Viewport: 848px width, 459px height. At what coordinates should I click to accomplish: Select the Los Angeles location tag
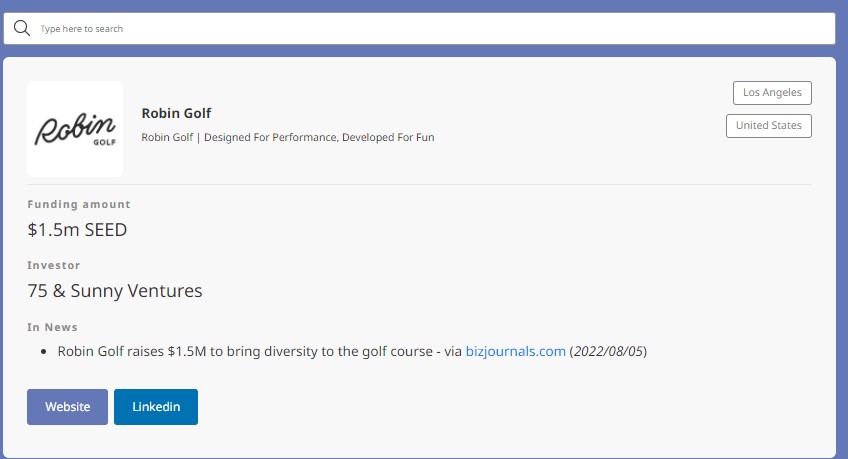tap(772, 93)
